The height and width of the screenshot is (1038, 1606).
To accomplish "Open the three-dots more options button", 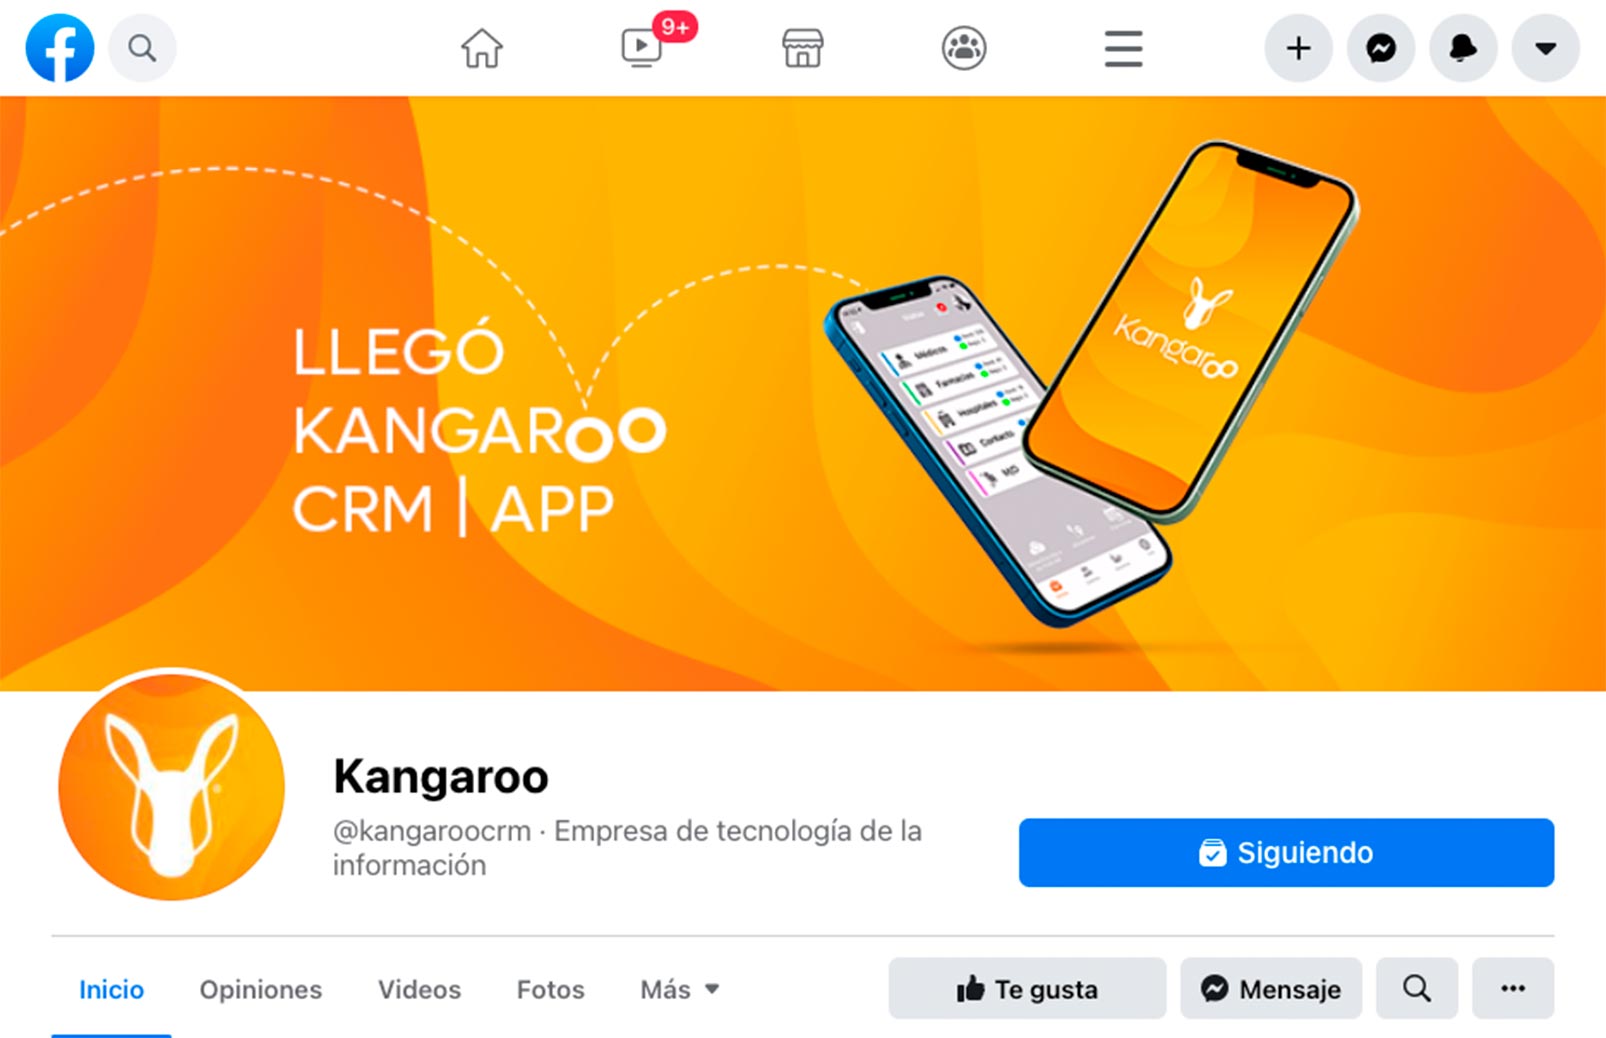I will tap(1513, 988).
